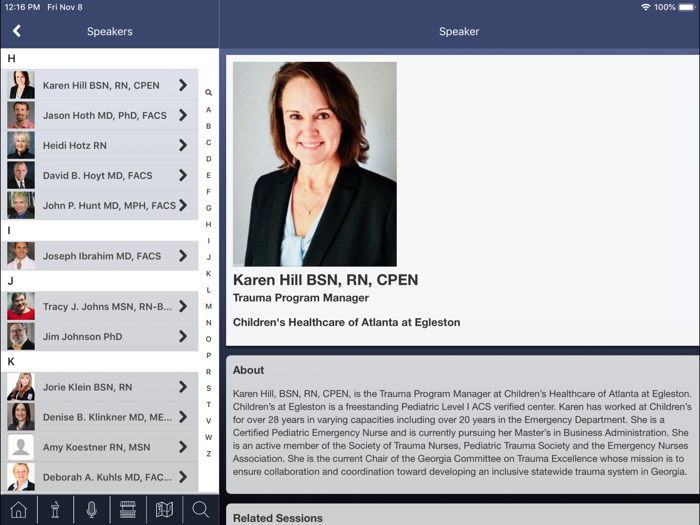Click chevron next to Joseph Ibrahim
700x525 pixels.
pos(182,256)
